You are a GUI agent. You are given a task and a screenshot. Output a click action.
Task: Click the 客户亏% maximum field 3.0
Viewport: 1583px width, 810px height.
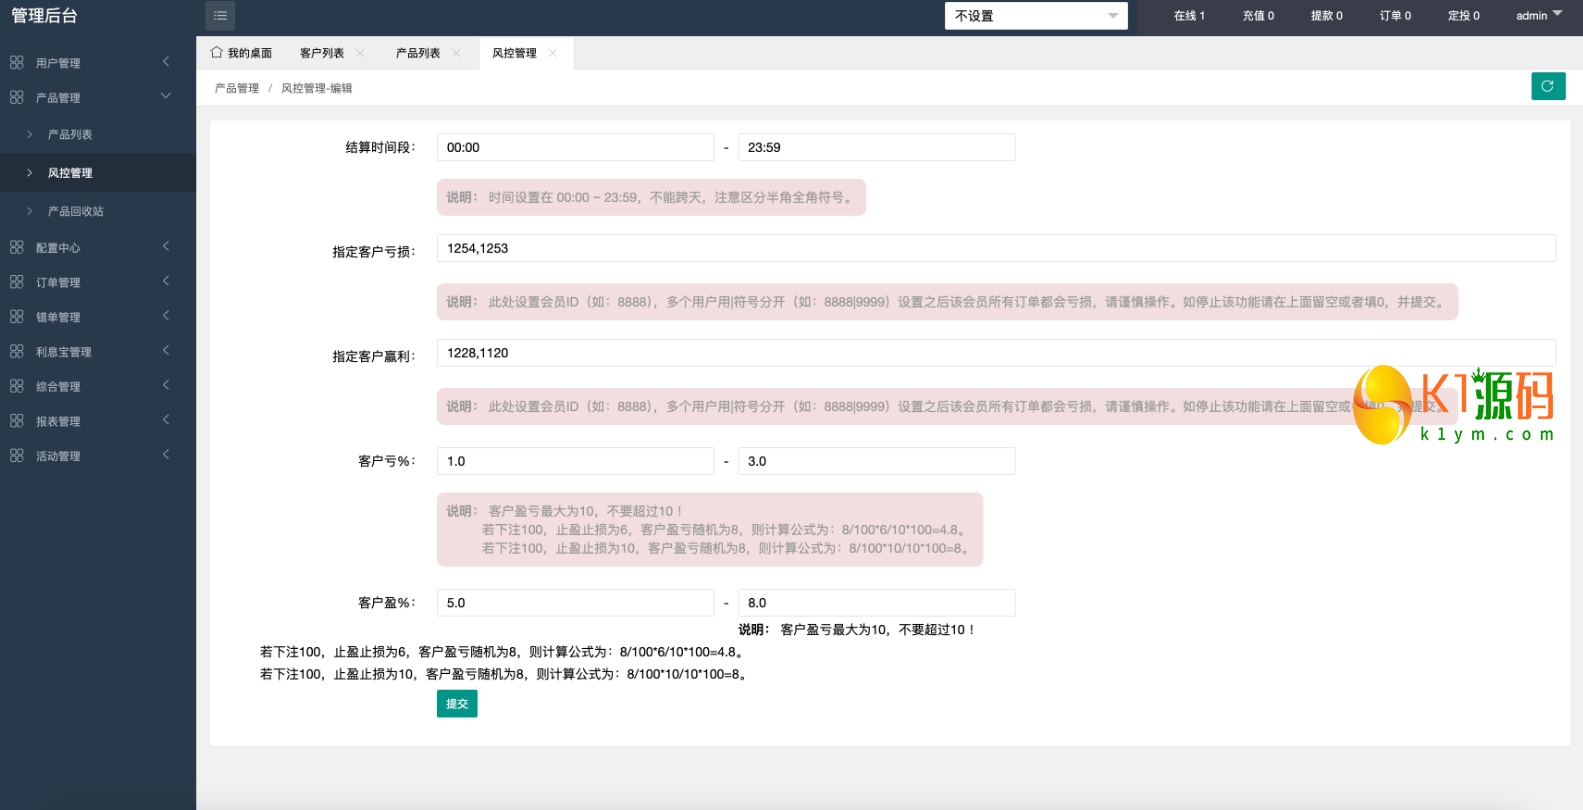[x=876, y=461]
